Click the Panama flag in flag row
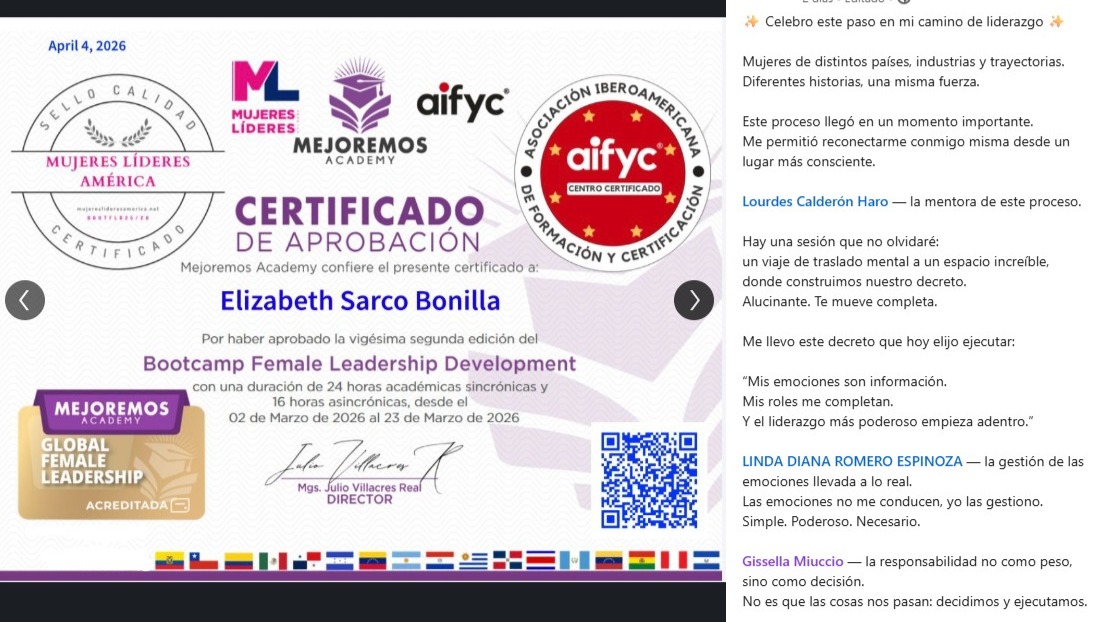This screenshot has height=622, width=1106. (x=307, y=561)
